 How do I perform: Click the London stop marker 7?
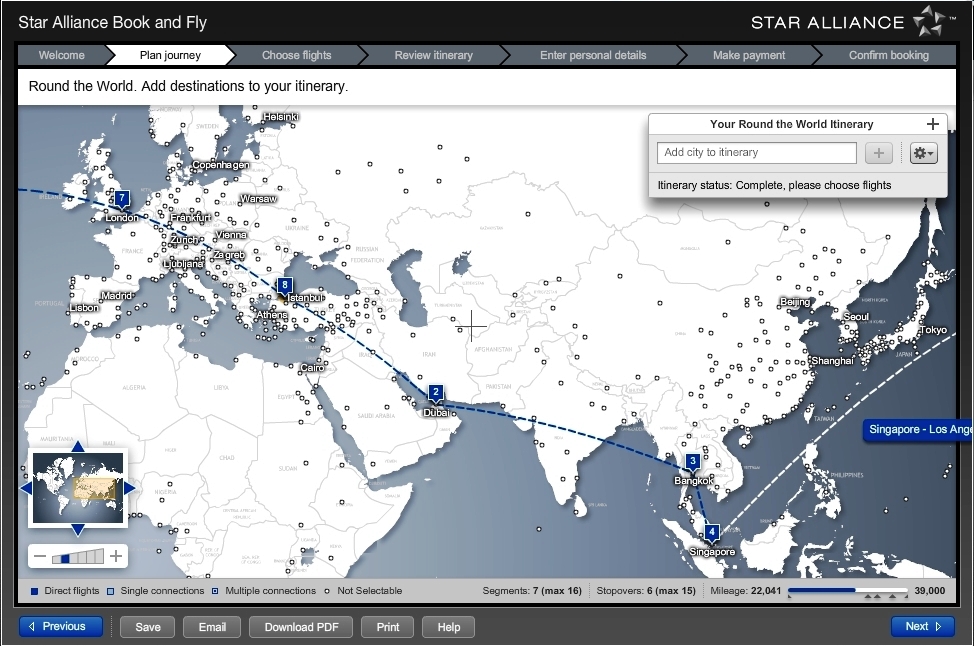coord(122,199)
